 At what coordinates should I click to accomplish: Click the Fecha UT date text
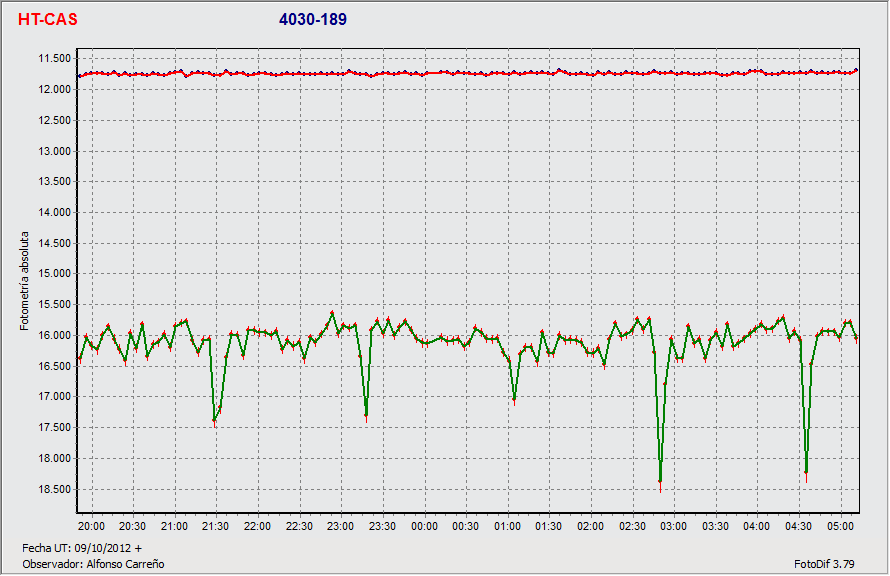click(82, 548)
